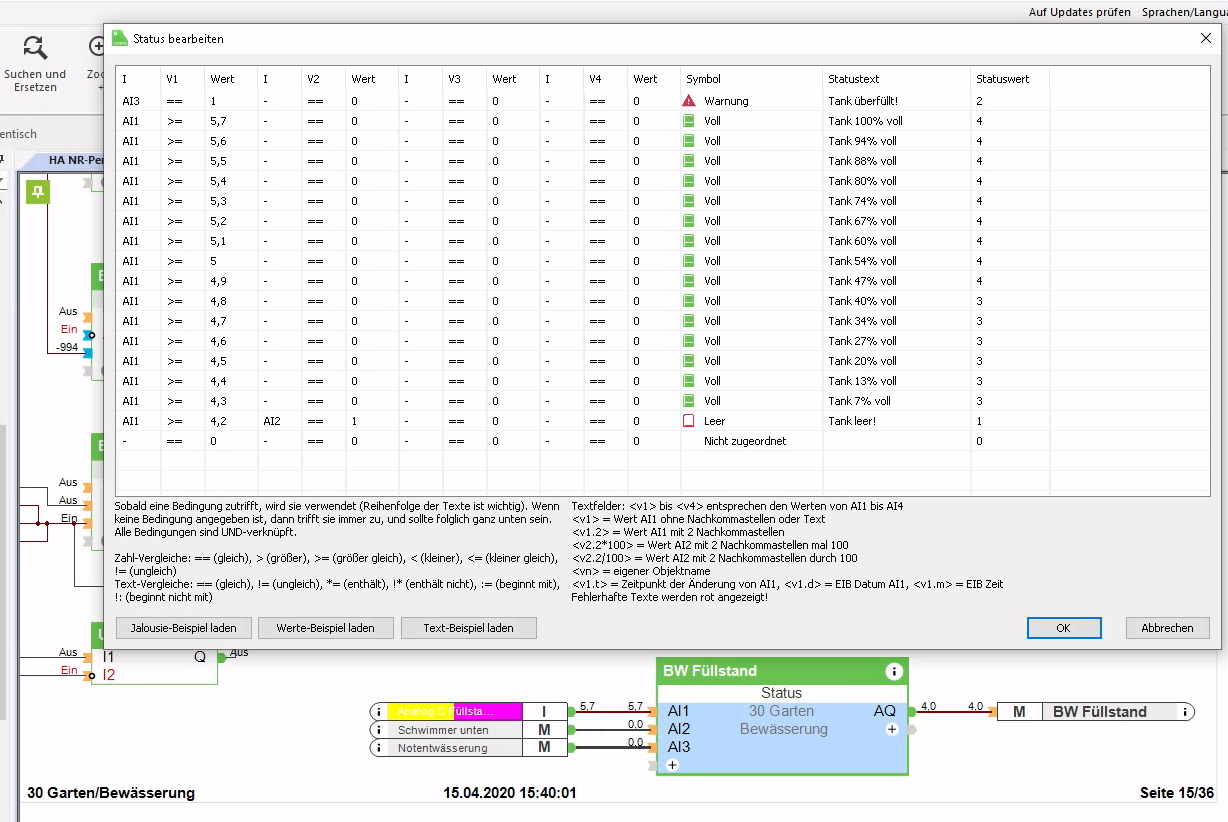
Task: Expand outputs with plus below AQ
Action: (892, 730)
